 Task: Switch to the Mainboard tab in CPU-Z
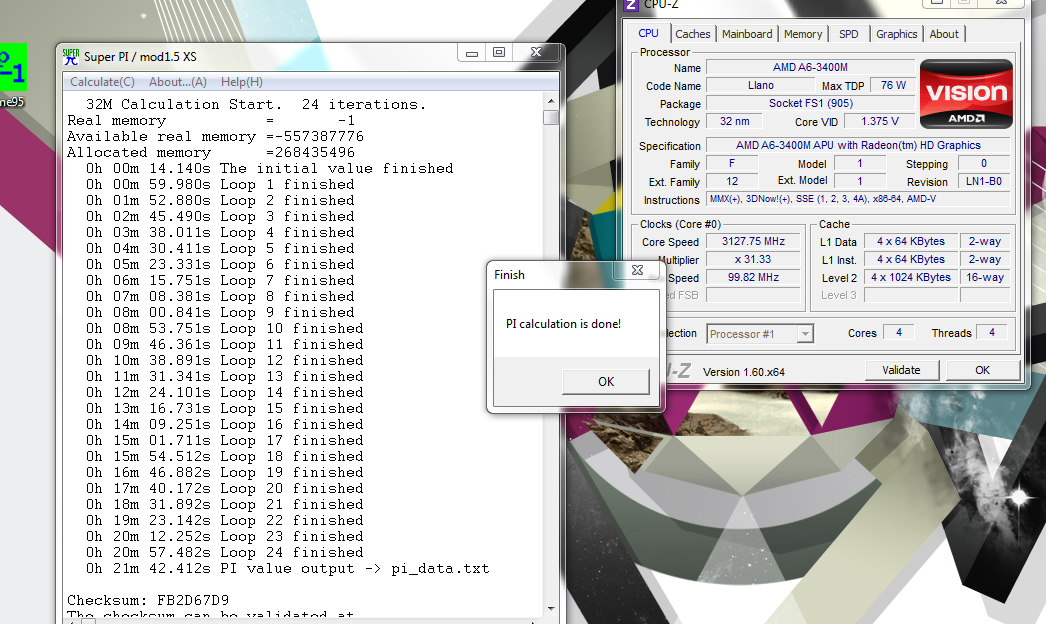(746, 34)
